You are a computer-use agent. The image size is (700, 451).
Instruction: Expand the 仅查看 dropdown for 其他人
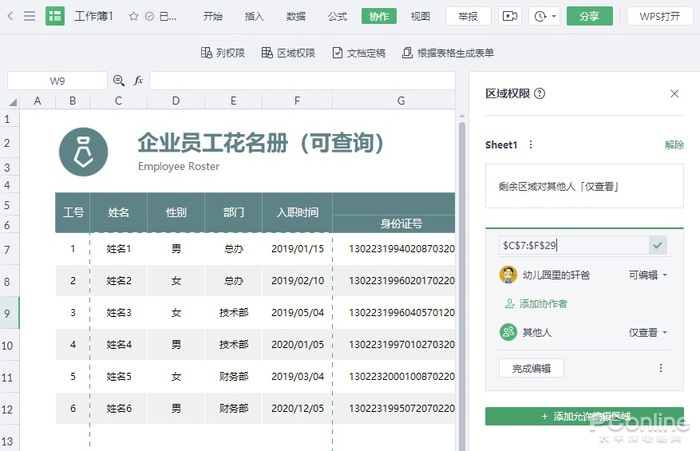click(648, 333)
